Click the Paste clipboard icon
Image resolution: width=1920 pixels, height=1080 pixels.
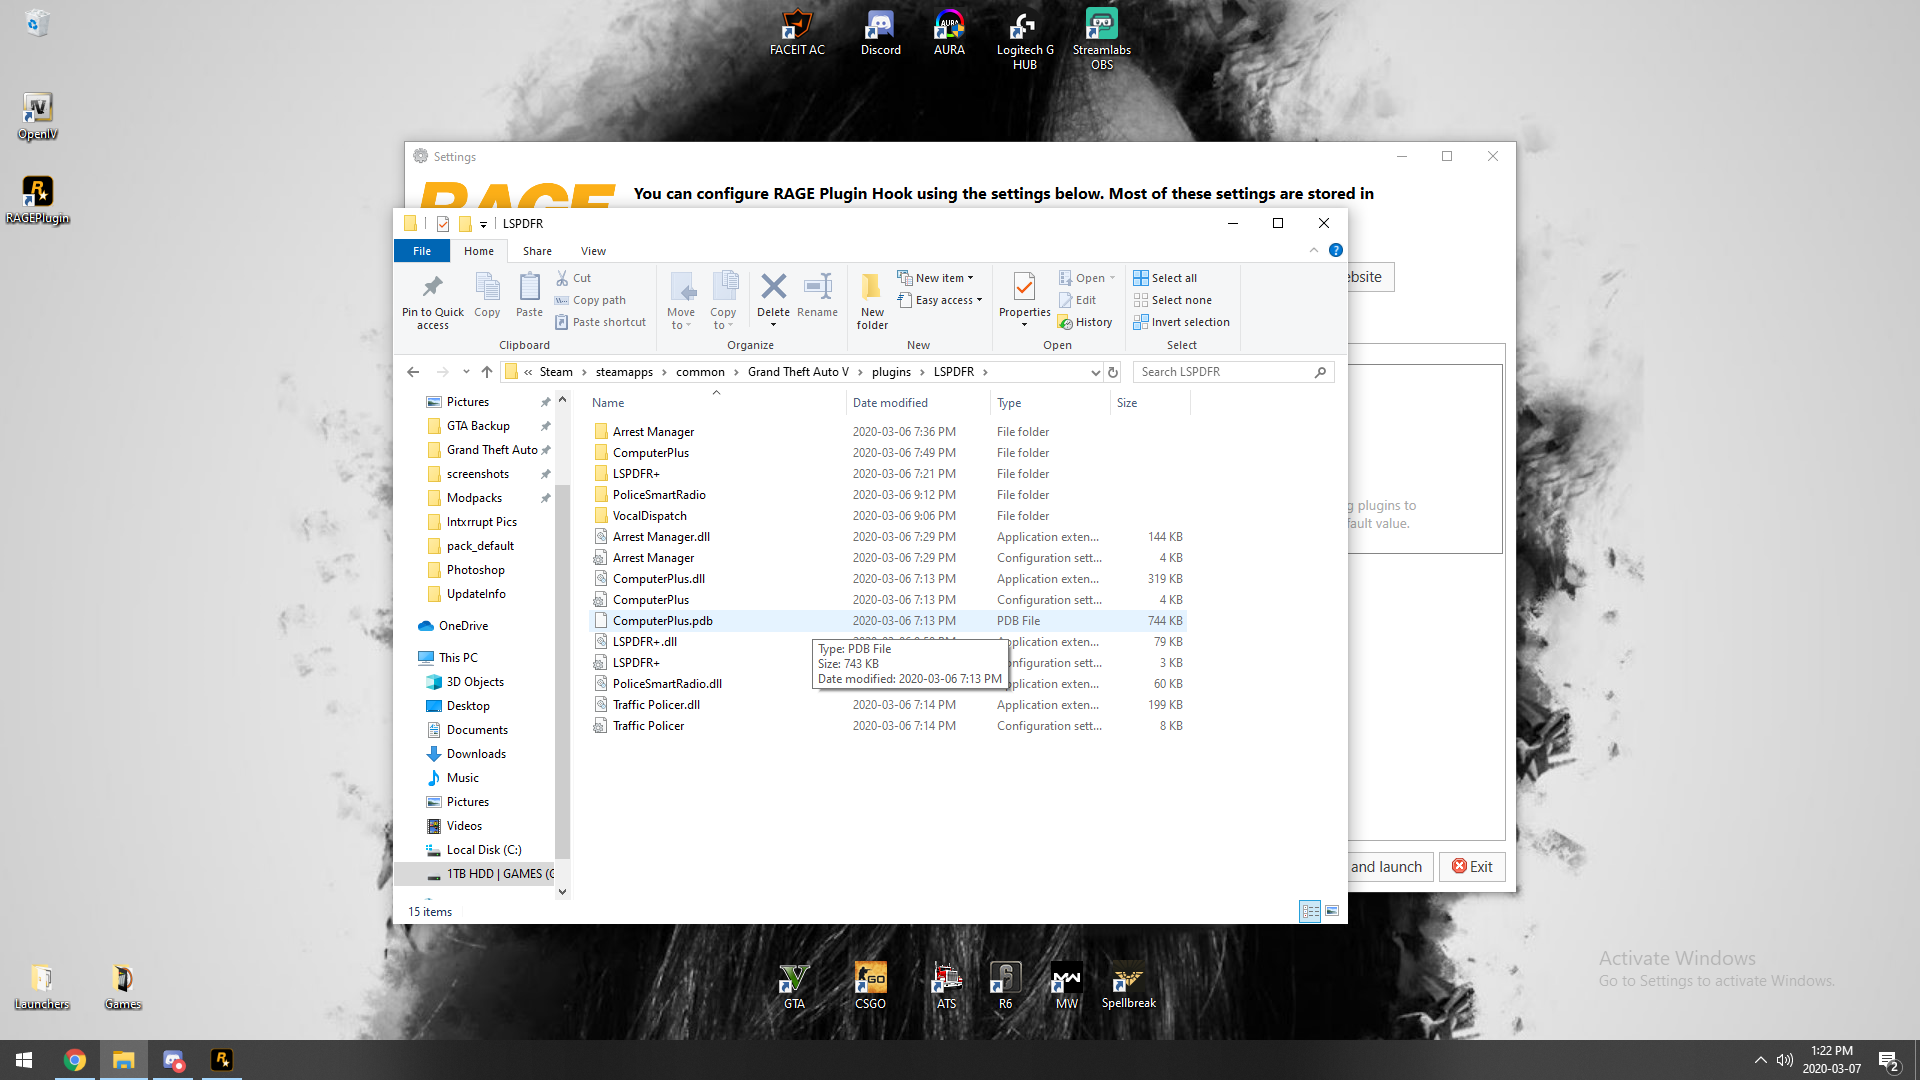pyautogui.click(x=529, y=288)
